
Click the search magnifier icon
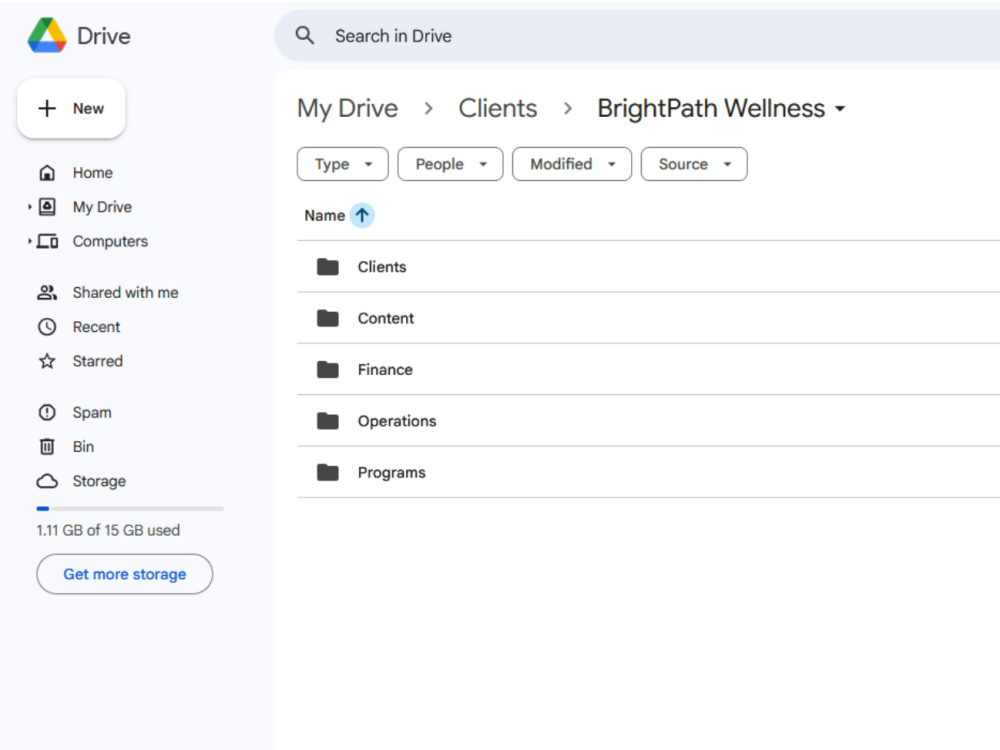[x=305, y=36]
